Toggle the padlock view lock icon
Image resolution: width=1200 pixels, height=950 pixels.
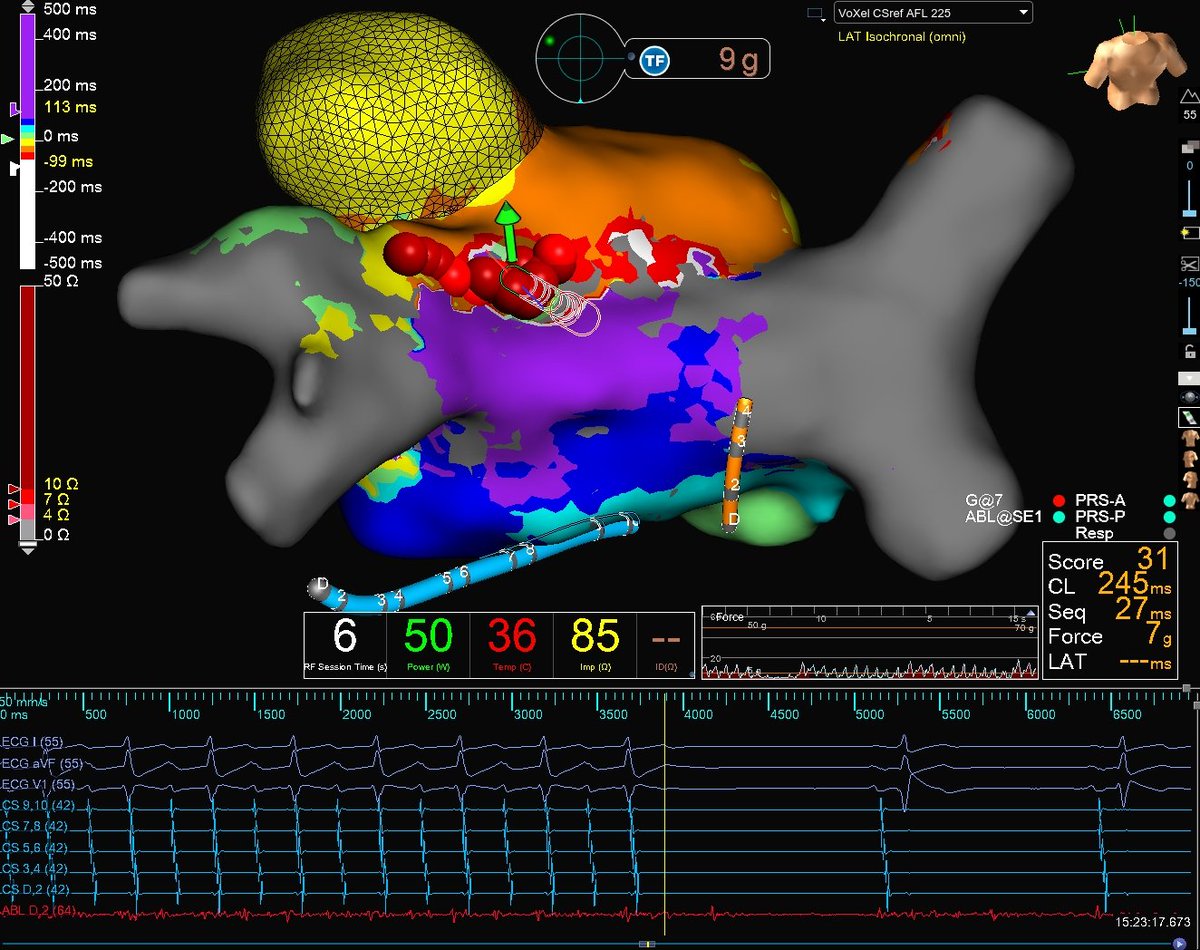pyautogui.click(x=1189, y=351)
